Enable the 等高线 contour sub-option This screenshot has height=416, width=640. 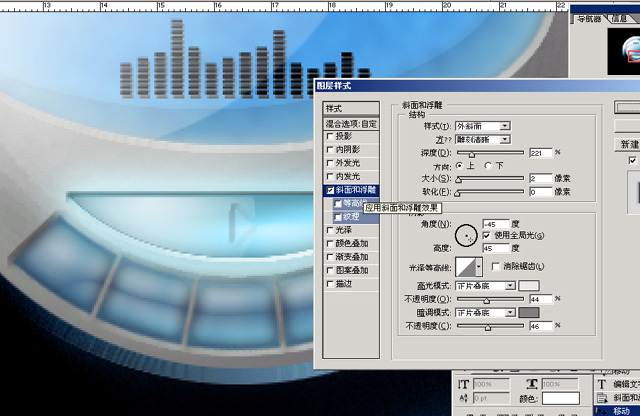338,203
